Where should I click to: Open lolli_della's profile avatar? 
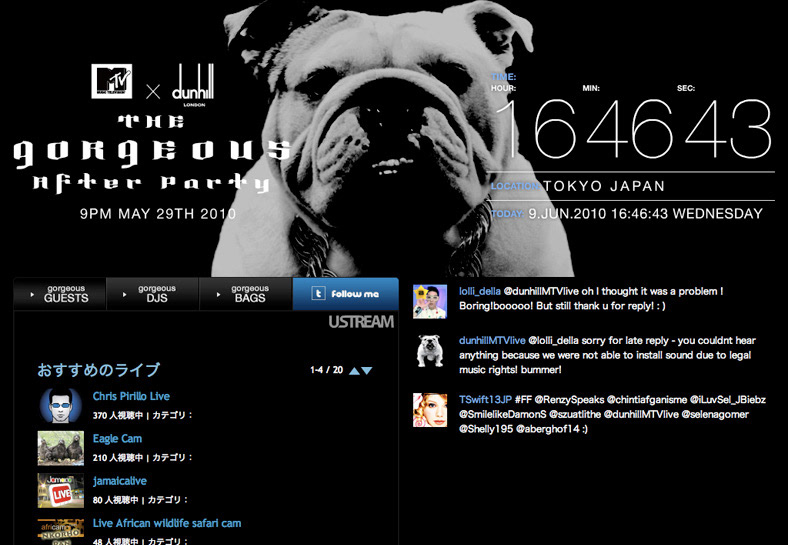430,302
